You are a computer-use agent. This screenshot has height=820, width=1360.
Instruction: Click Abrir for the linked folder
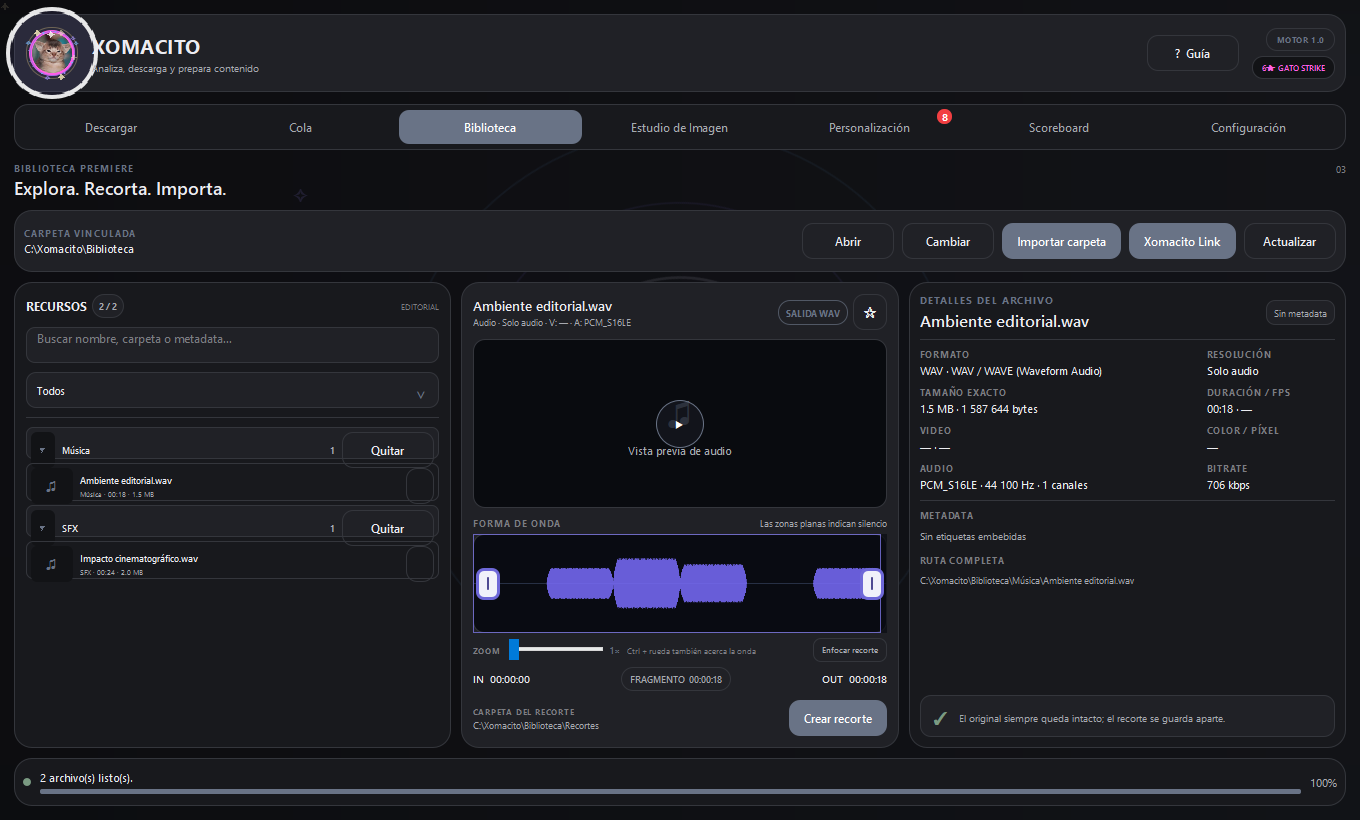848,241
